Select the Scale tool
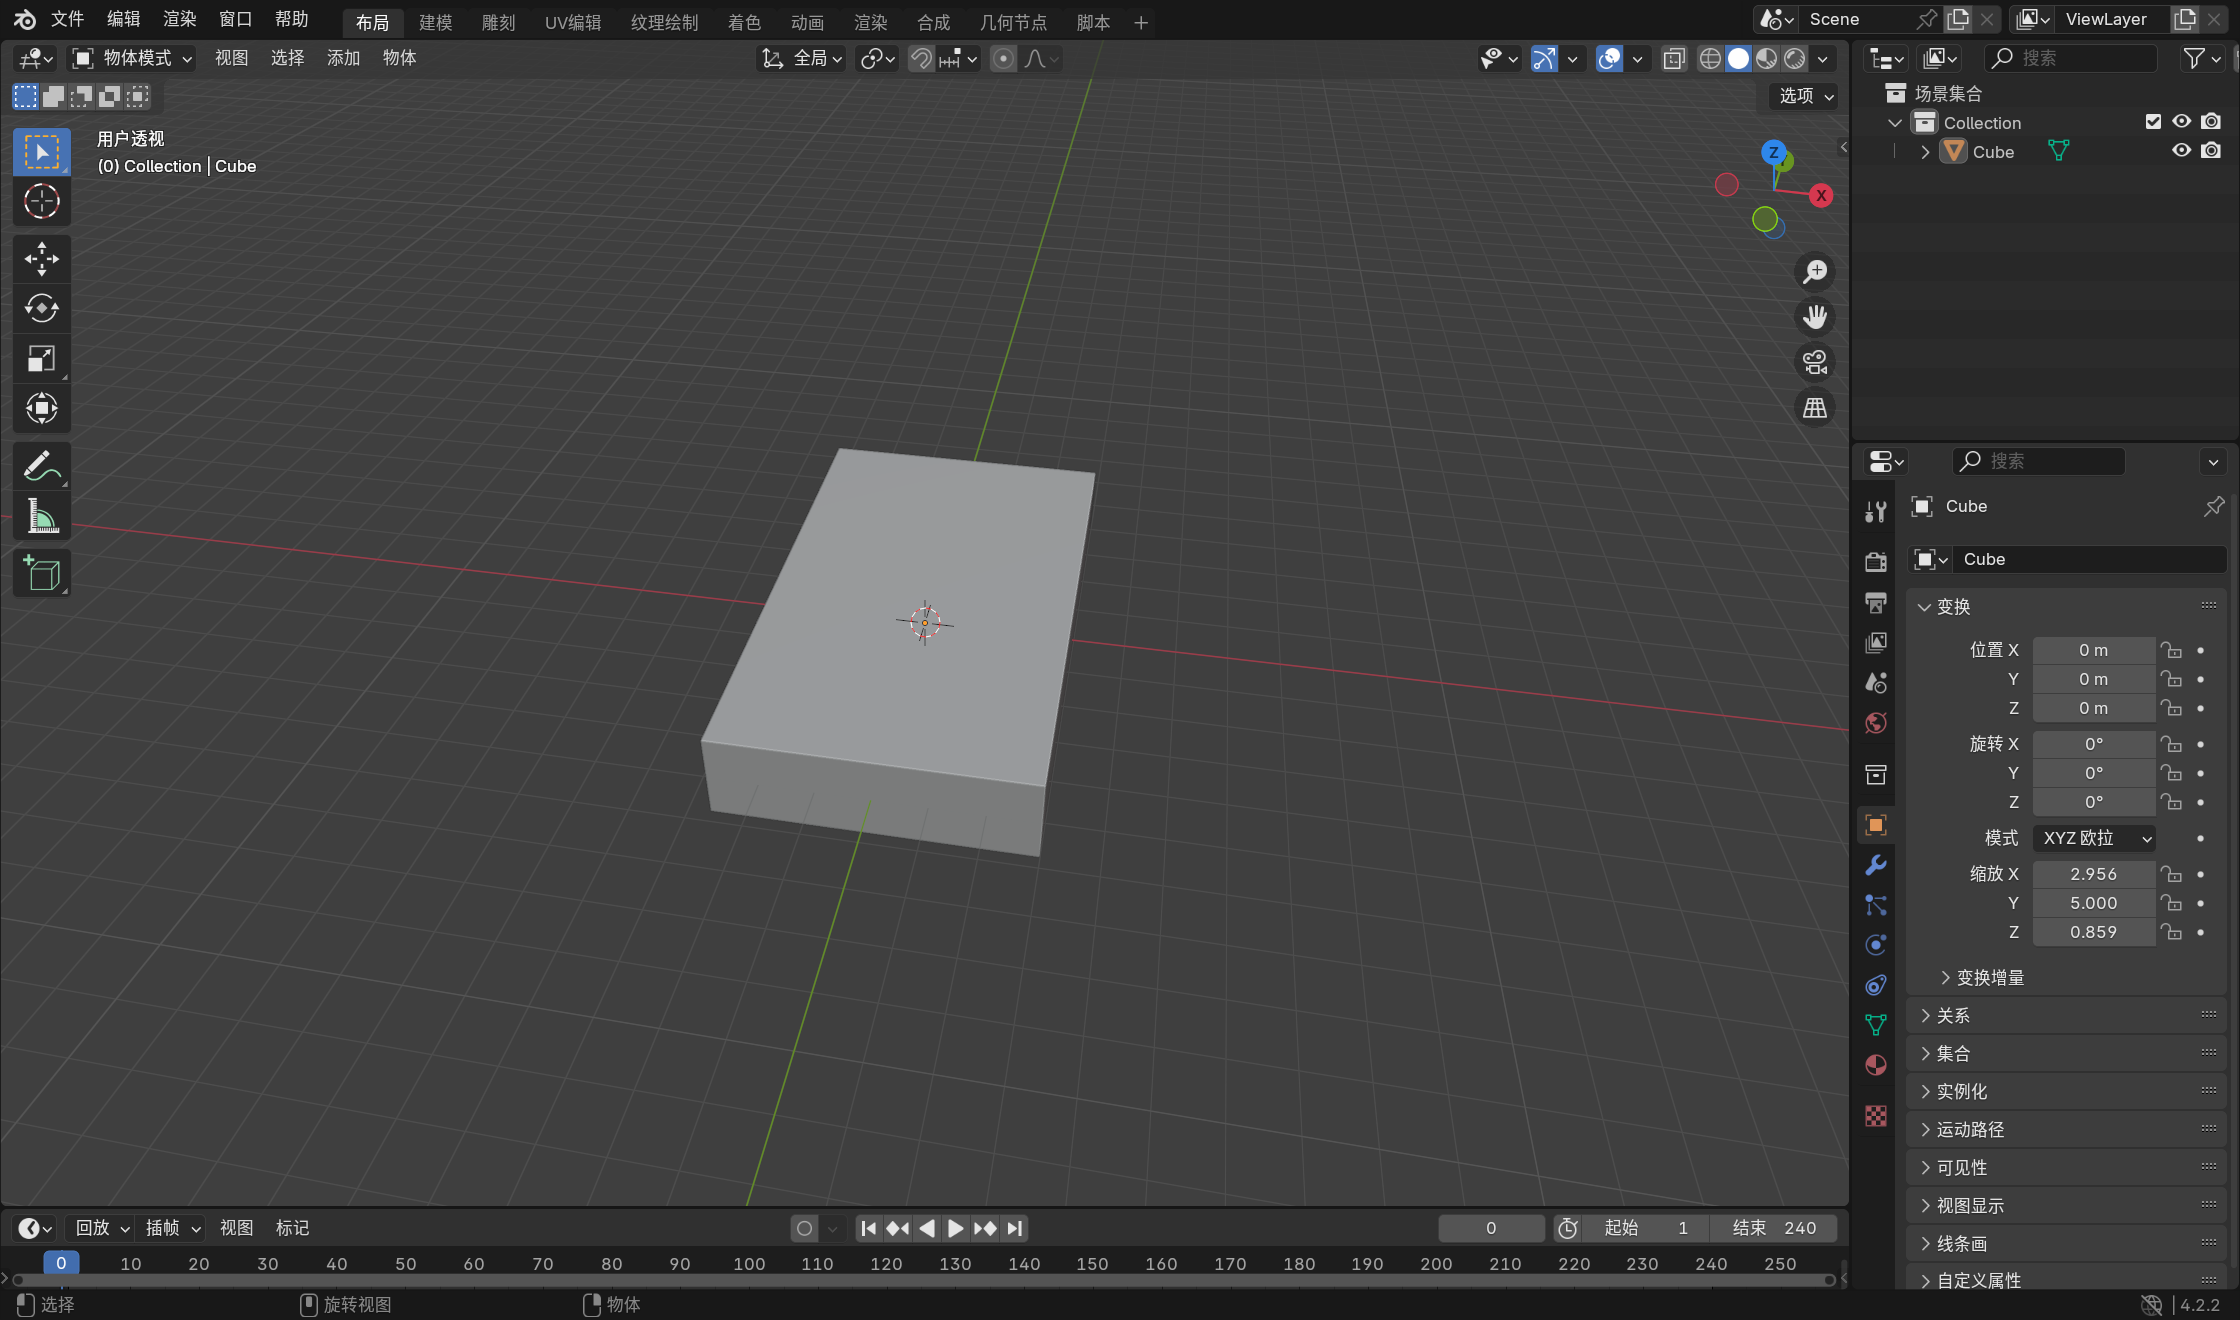The width and height of the screenshot is (2240, 1320). pos(41,358)
